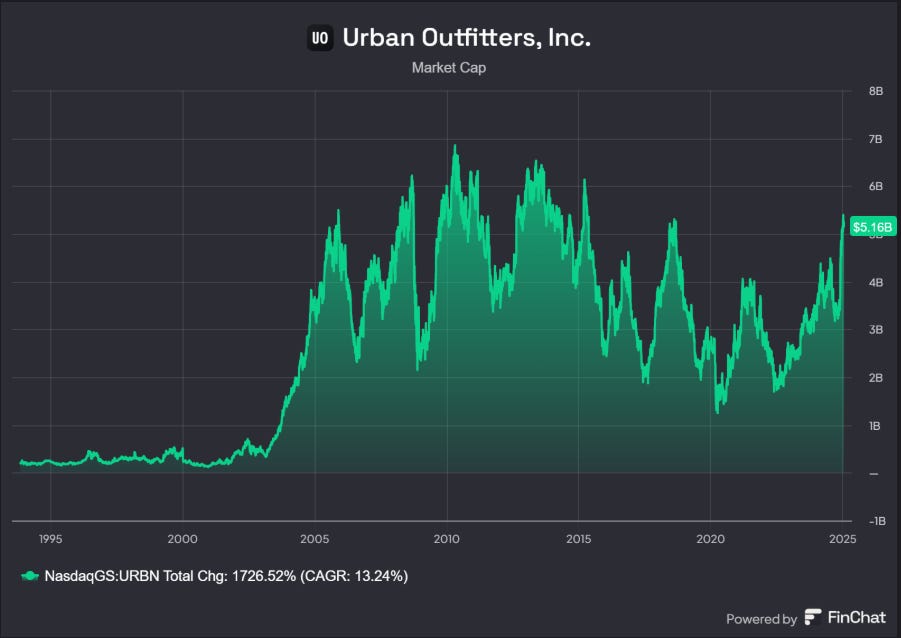This screenshot has height=638, width=901.
Task: Click the FinChat brand name
Action: (857, 617)
